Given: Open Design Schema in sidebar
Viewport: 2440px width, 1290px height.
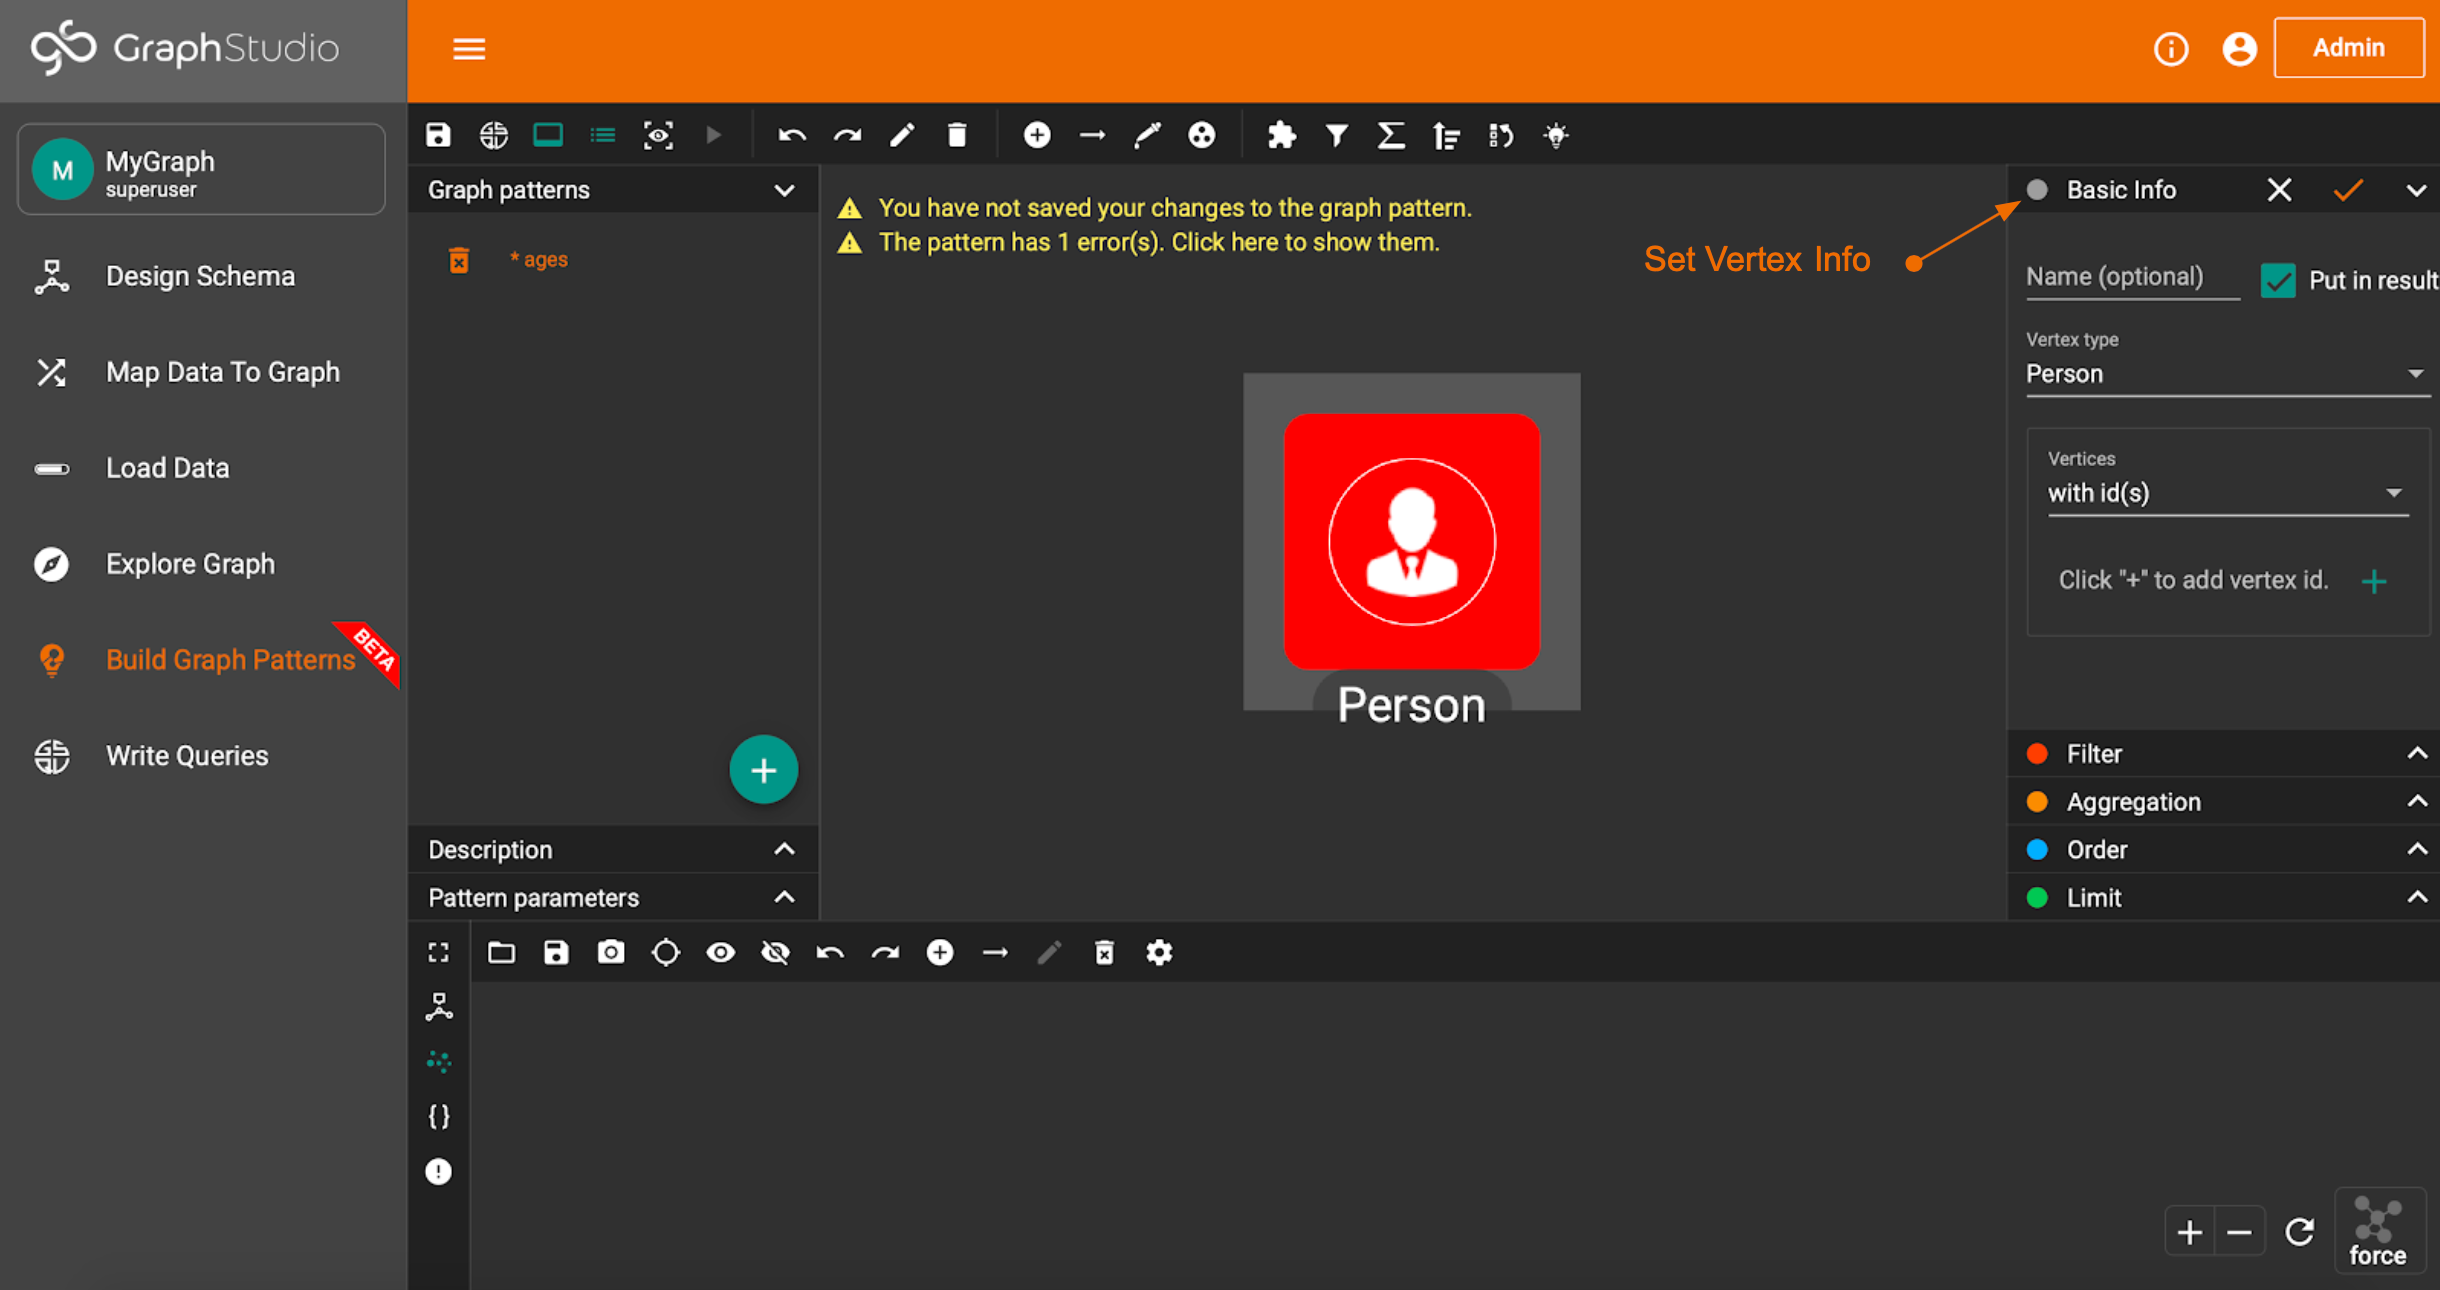Looking at the screenshot, I should [200, 276].
